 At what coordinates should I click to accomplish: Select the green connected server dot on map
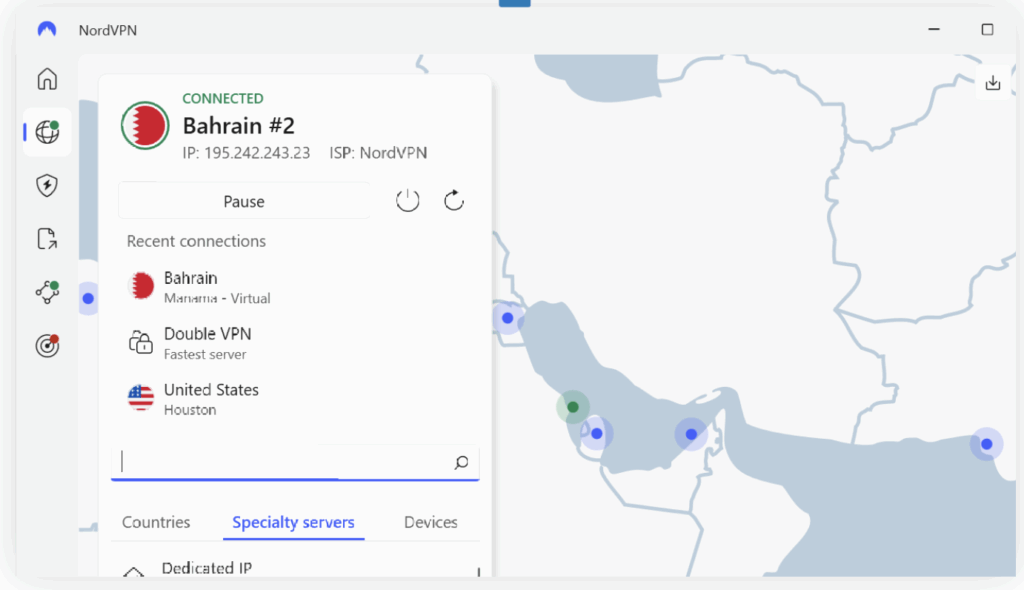coord(573,407)
